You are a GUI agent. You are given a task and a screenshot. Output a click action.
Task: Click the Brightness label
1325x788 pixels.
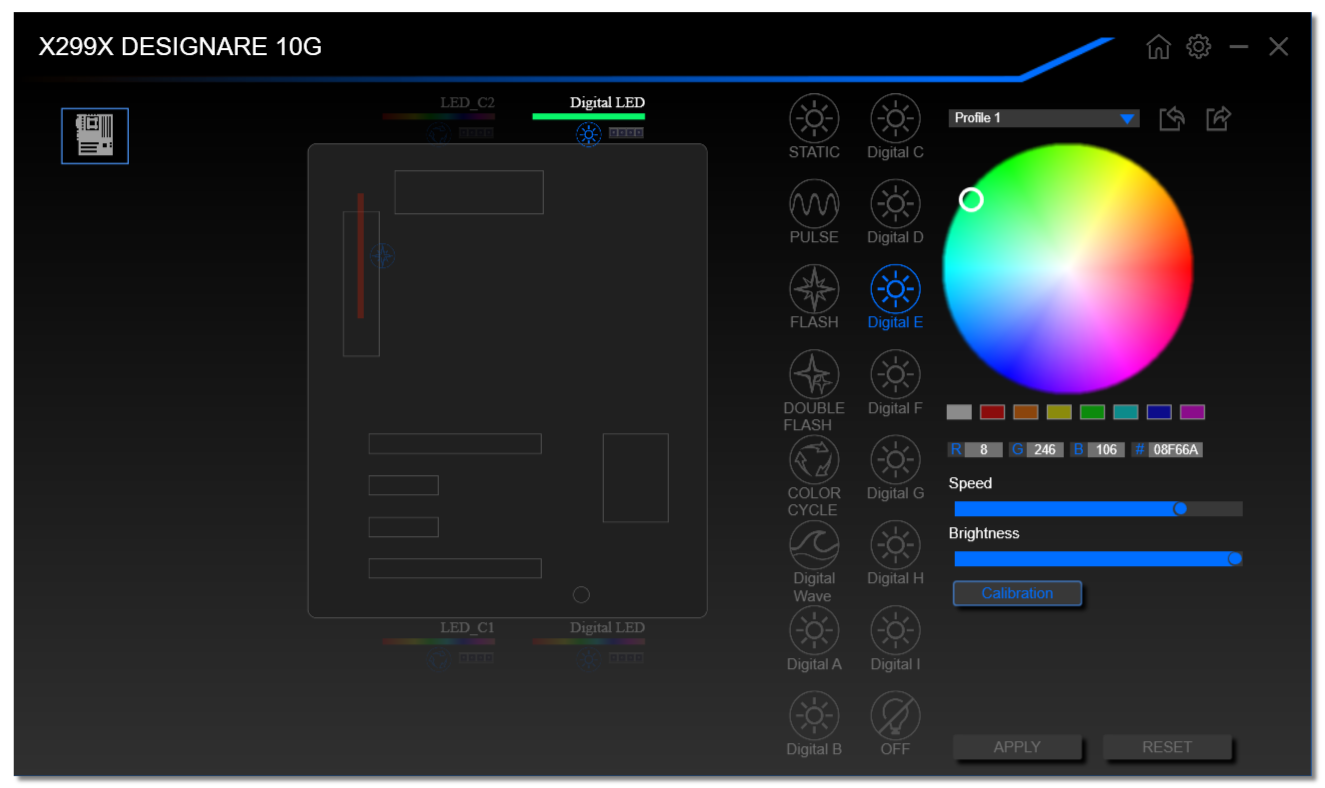point(984,534)
